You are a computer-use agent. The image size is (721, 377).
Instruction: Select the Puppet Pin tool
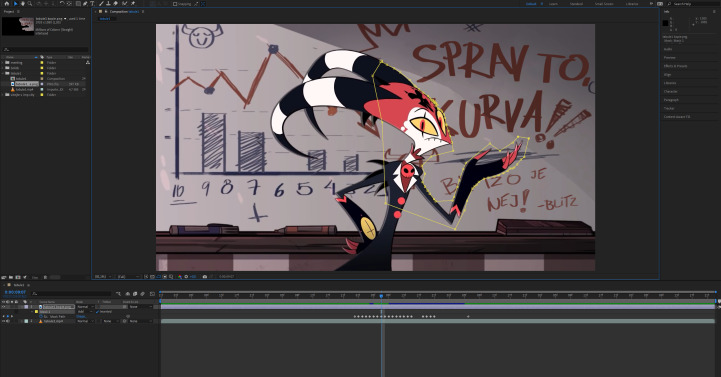[x=133, y=4]
